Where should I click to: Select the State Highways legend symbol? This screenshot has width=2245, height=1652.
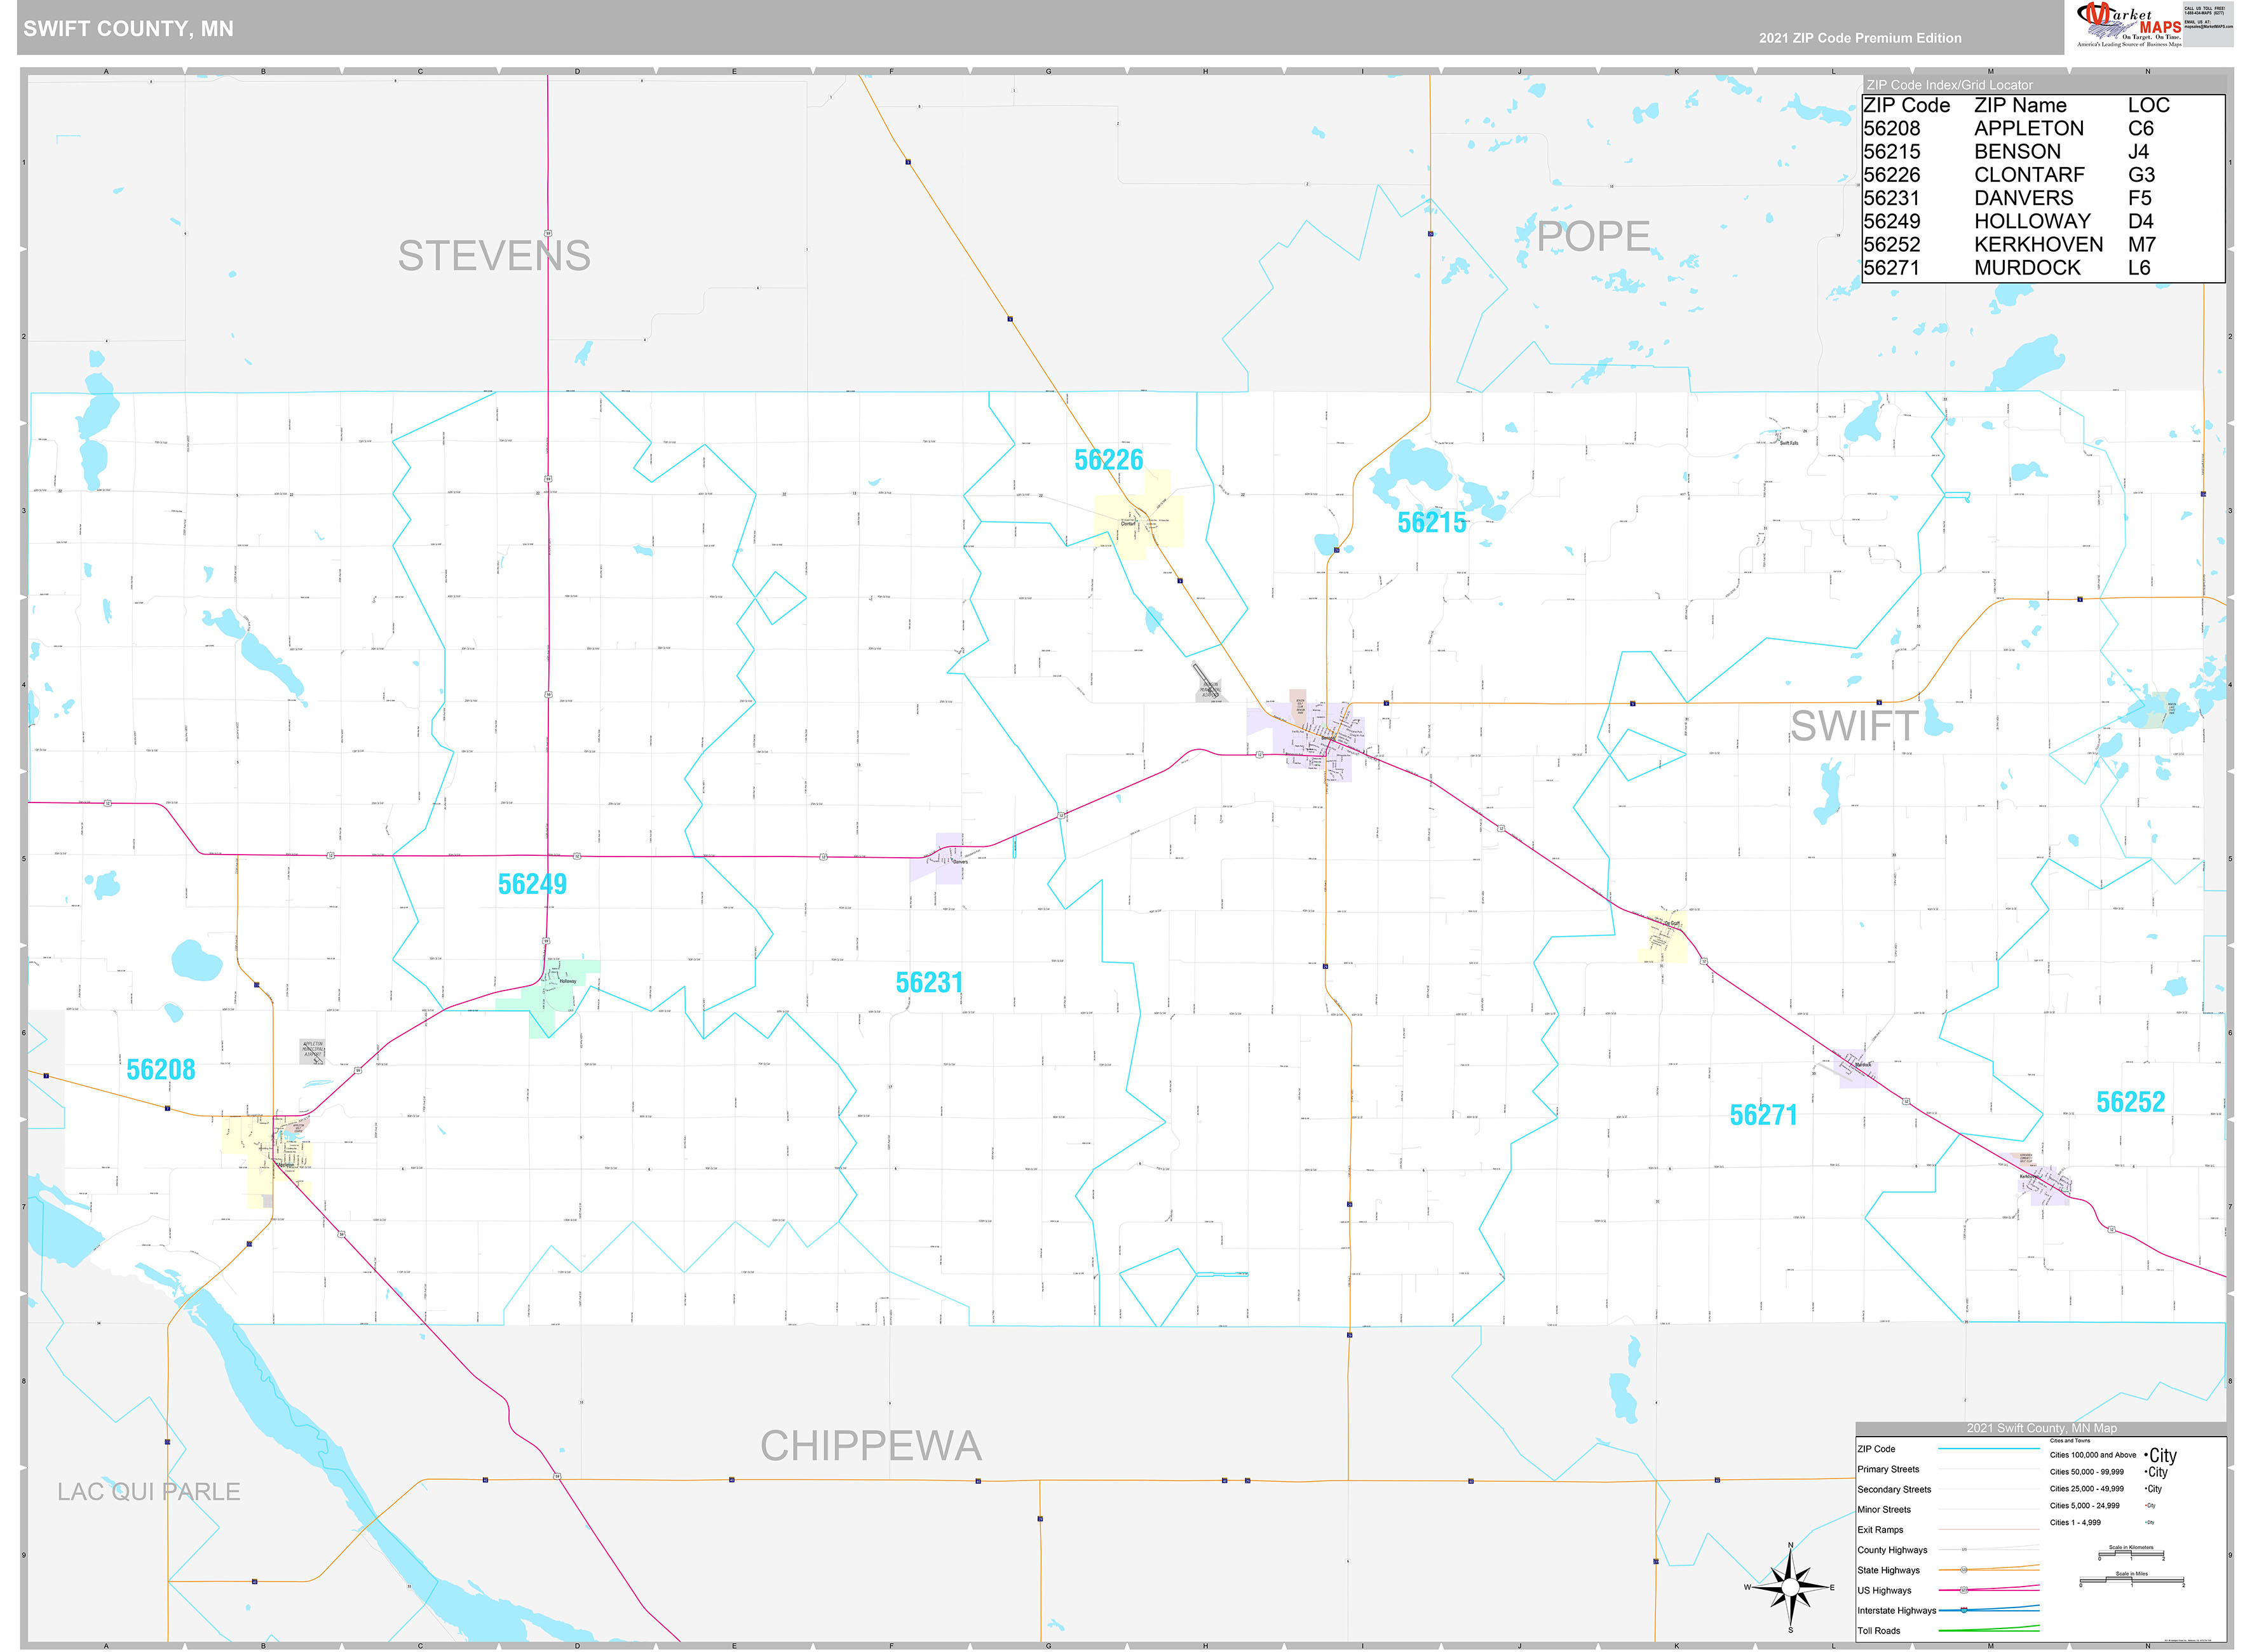[1964, 1570]
